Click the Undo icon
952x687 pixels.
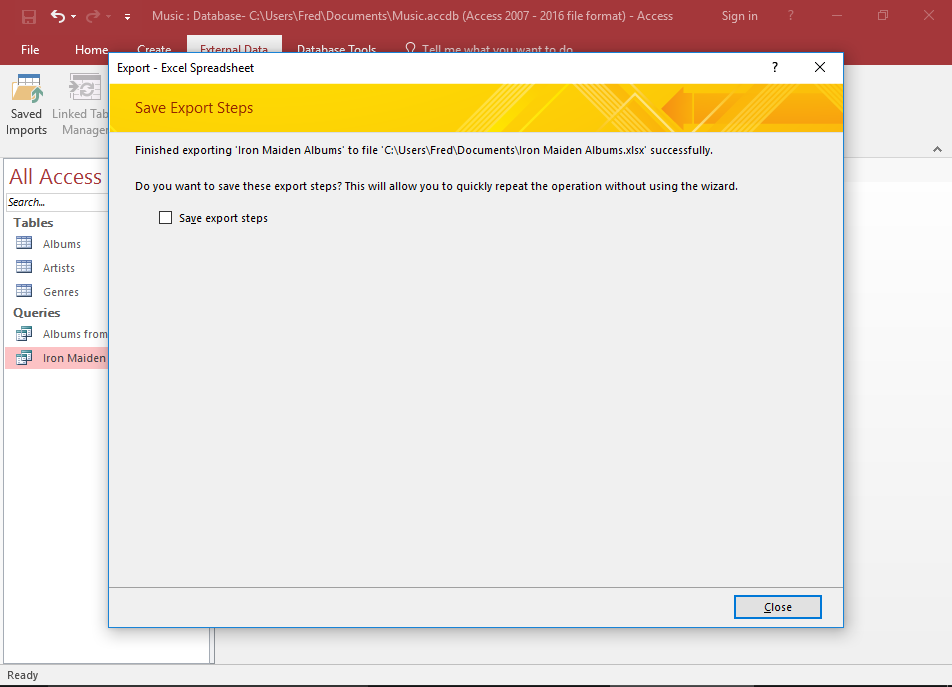coord(57,16)
